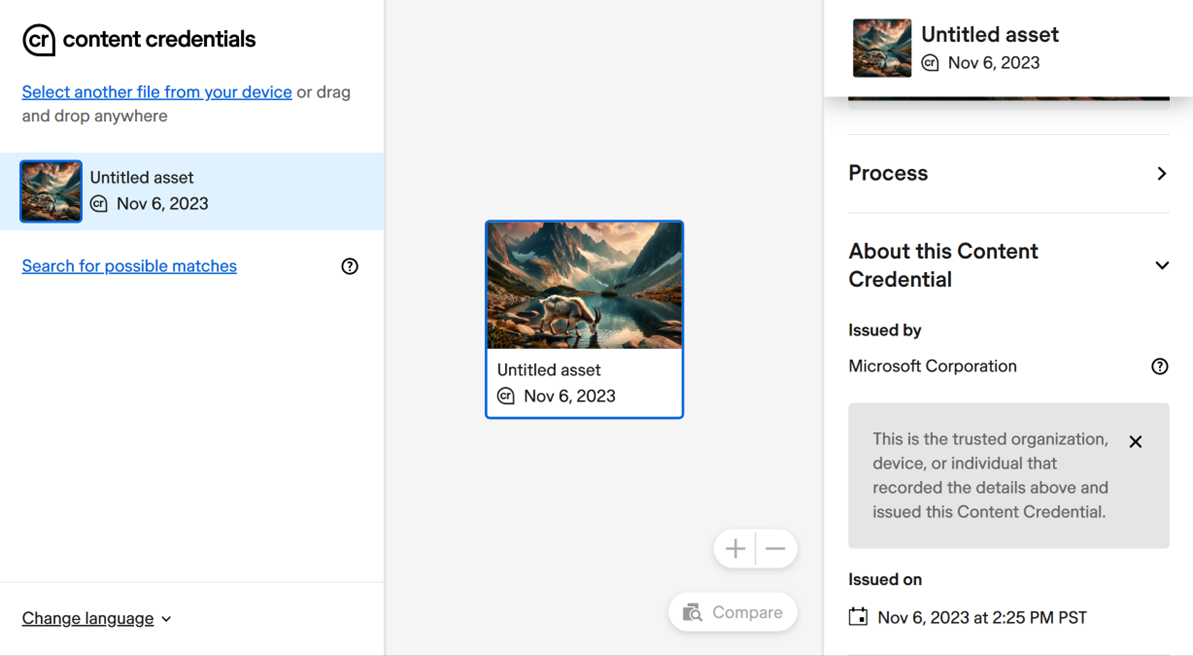Open the Change language dropdown

click(96, 618)
